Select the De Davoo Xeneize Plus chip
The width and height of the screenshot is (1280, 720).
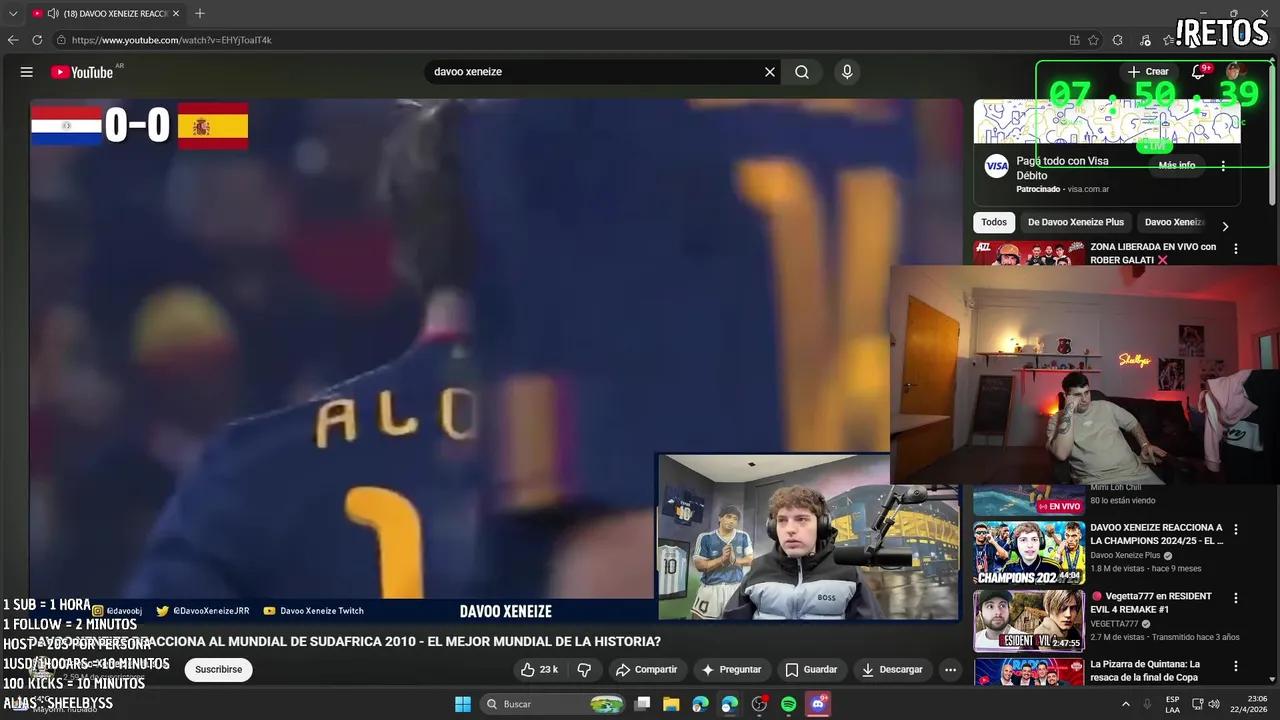(x=1076, y=222)
